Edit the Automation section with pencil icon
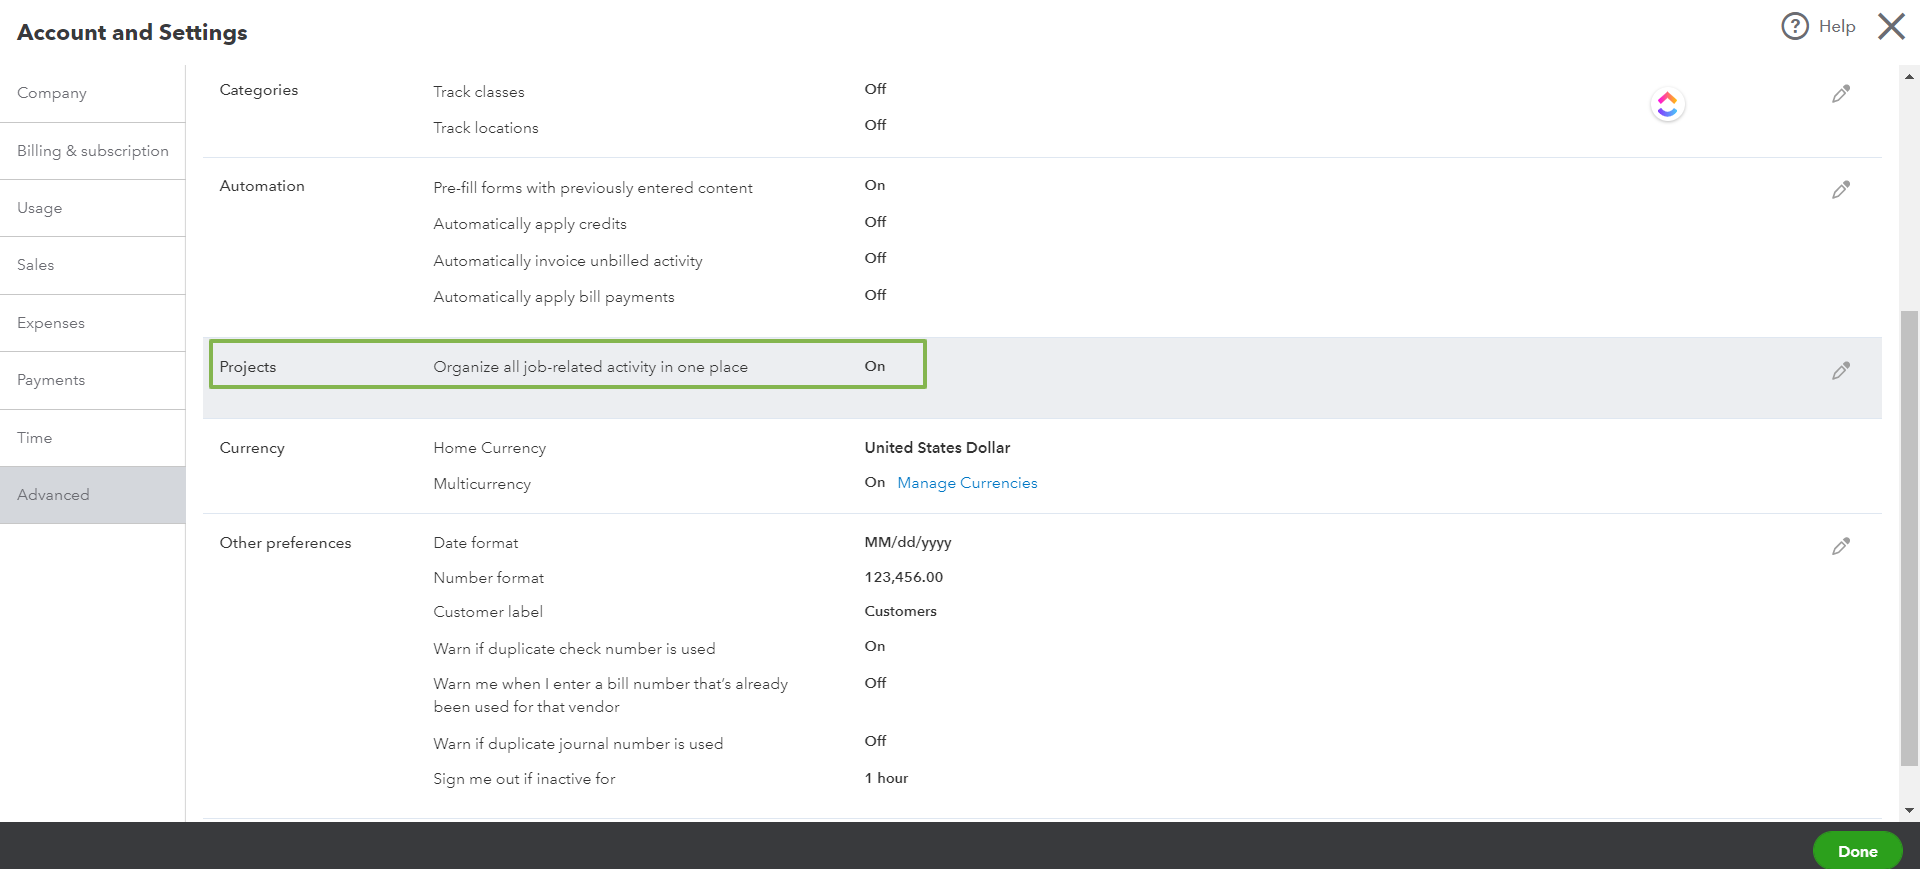The image size is (1920, 869). (x=1840, y=190)
